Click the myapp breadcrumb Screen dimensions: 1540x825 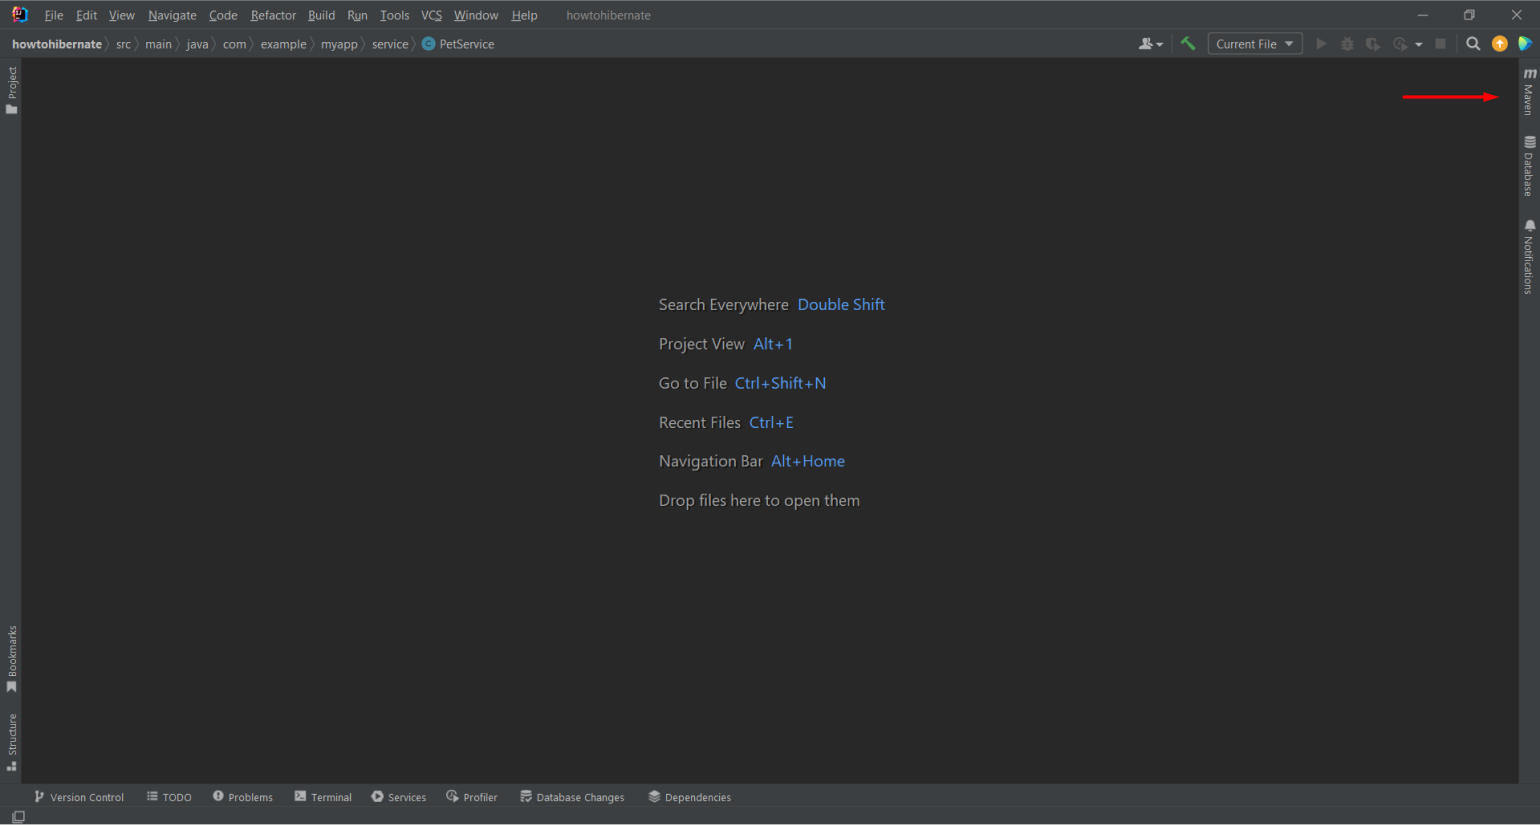(339, 44)
